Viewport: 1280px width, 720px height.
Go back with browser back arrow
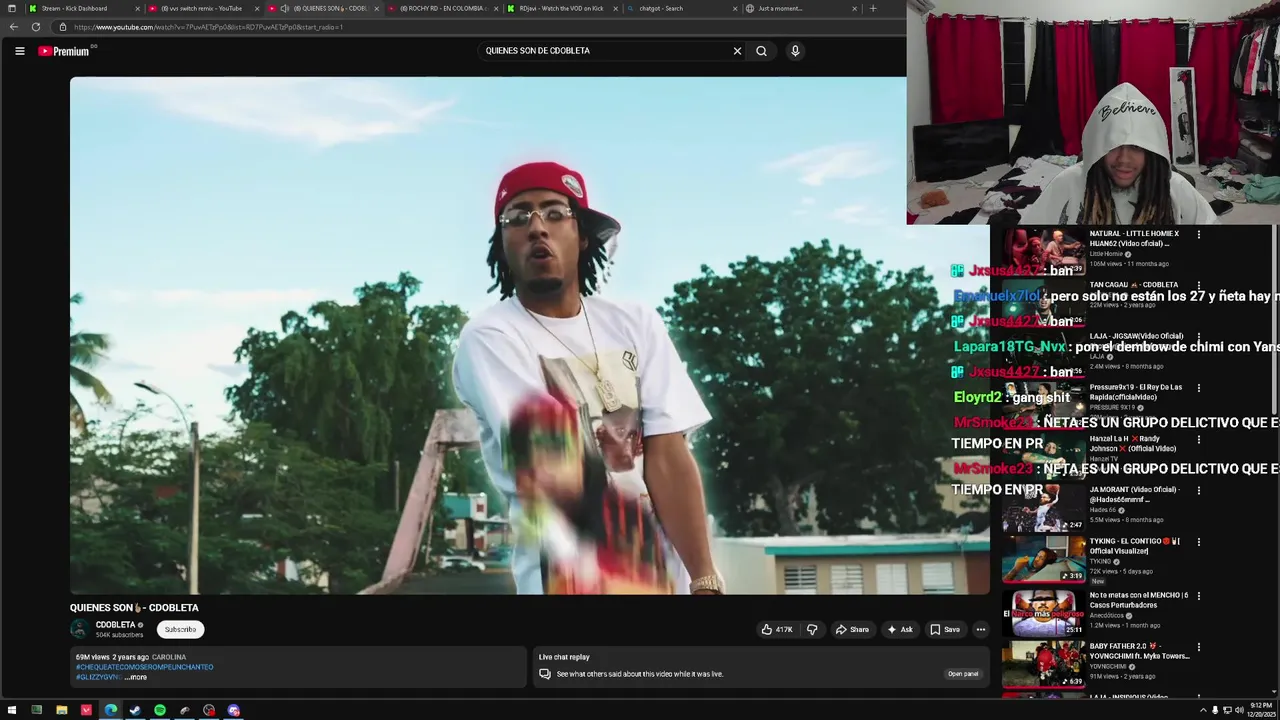pos(14,27)
